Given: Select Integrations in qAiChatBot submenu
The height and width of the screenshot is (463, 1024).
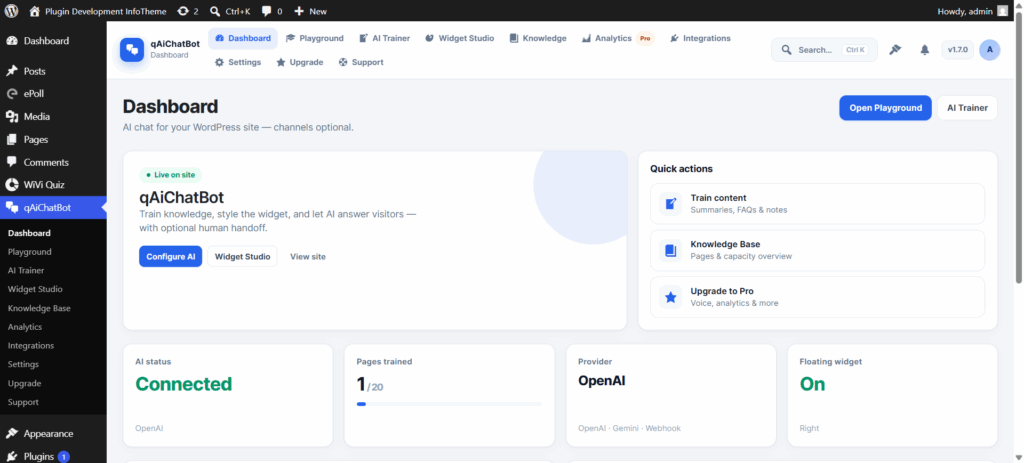Looking at the screenshot, I should (x=31, y=345).
